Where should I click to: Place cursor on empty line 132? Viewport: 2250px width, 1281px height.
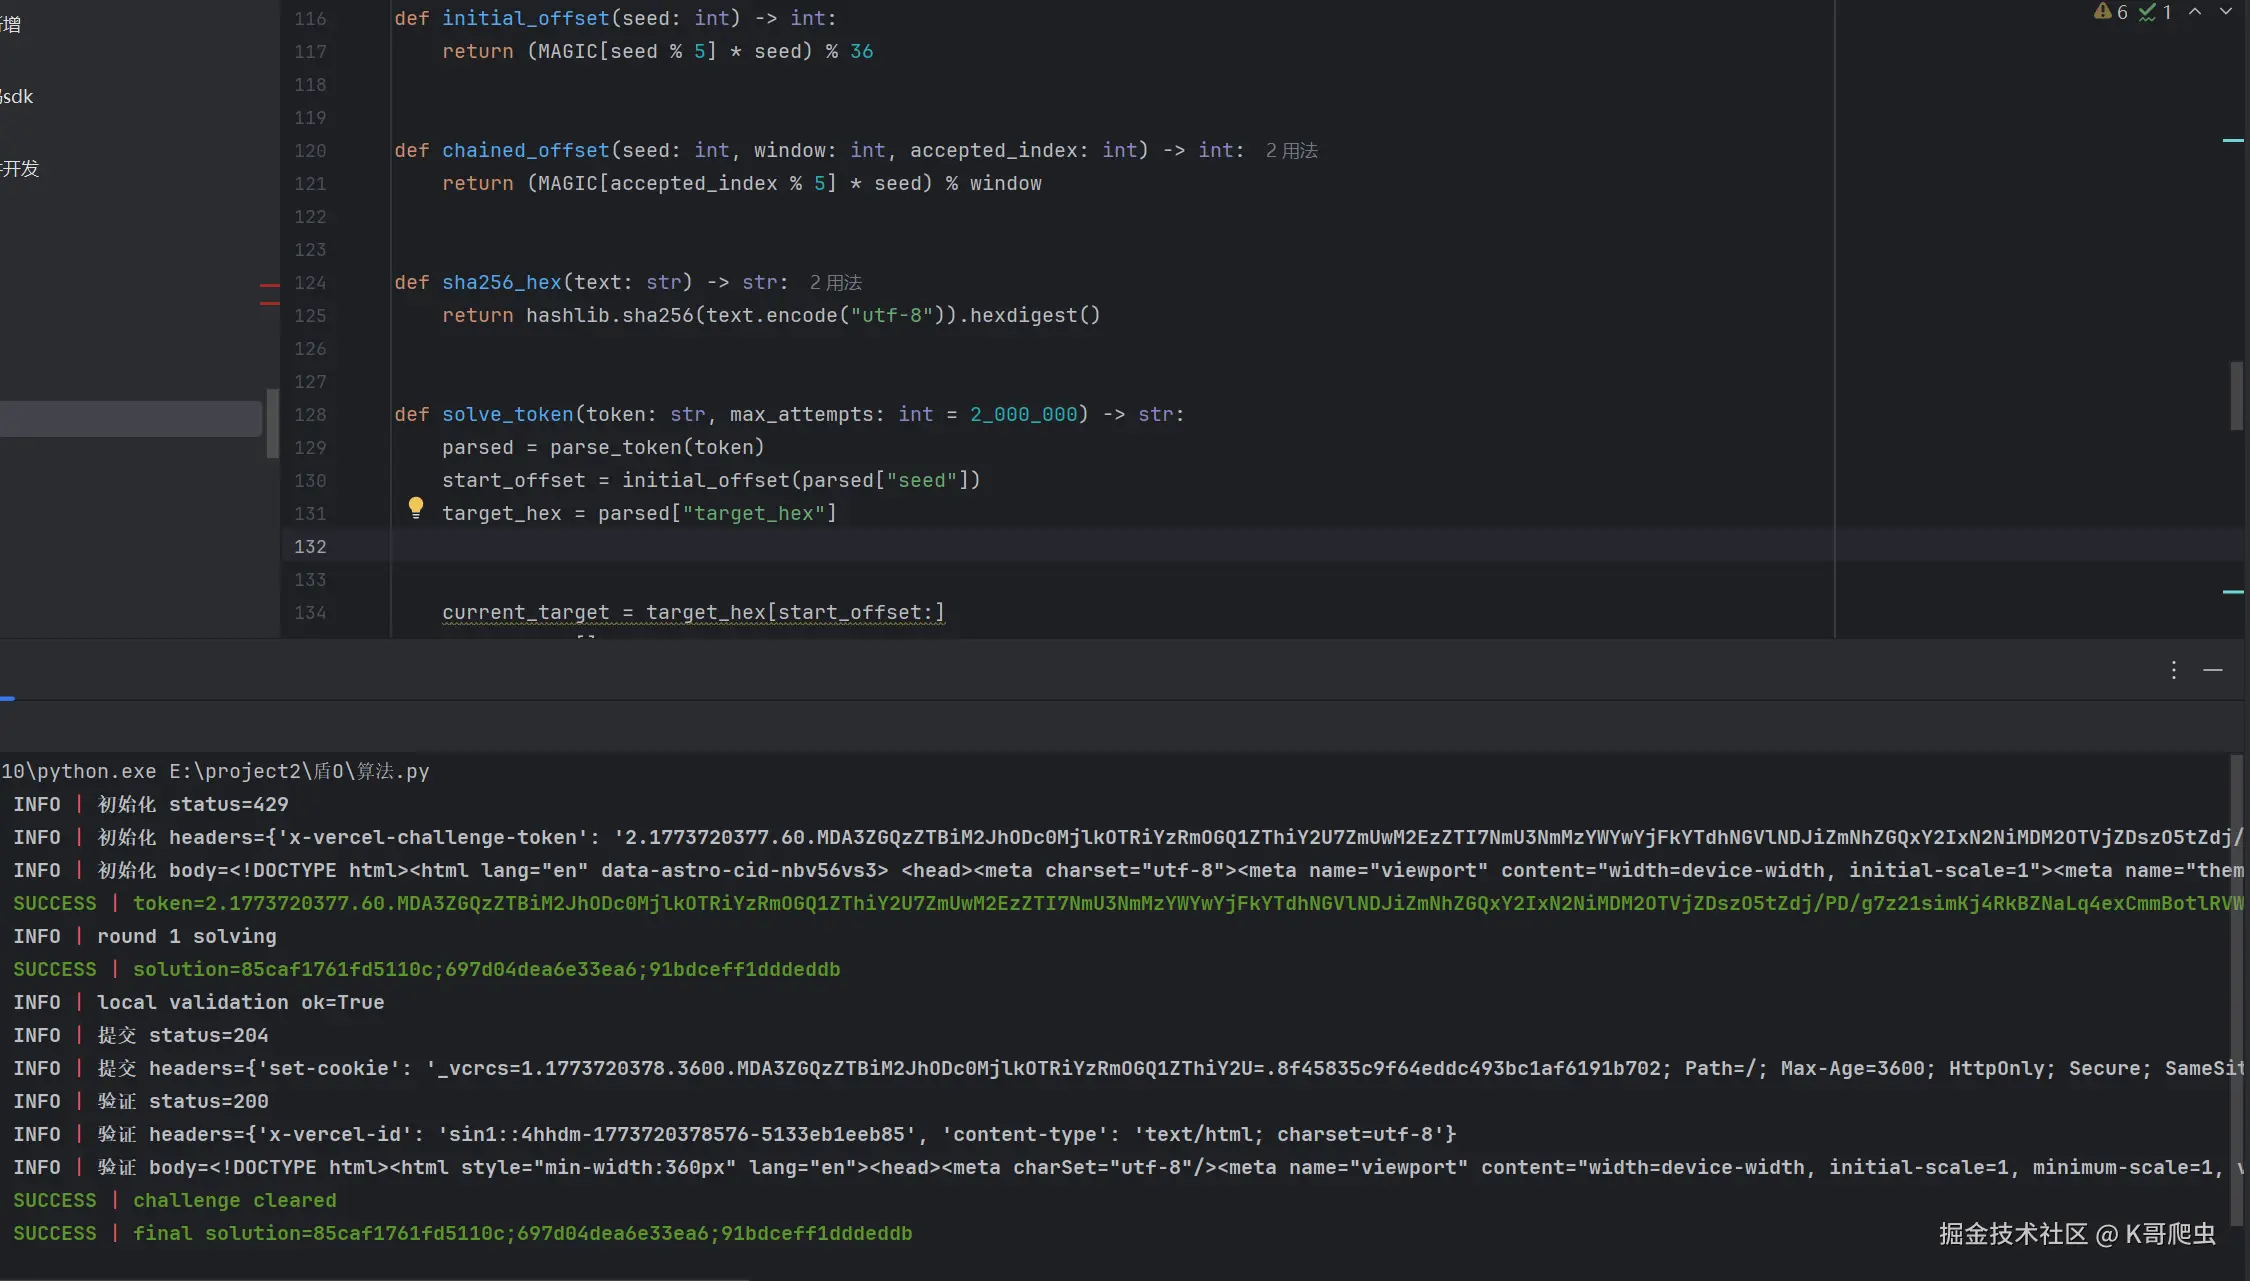pyautogui.click(x=800, y=546)
